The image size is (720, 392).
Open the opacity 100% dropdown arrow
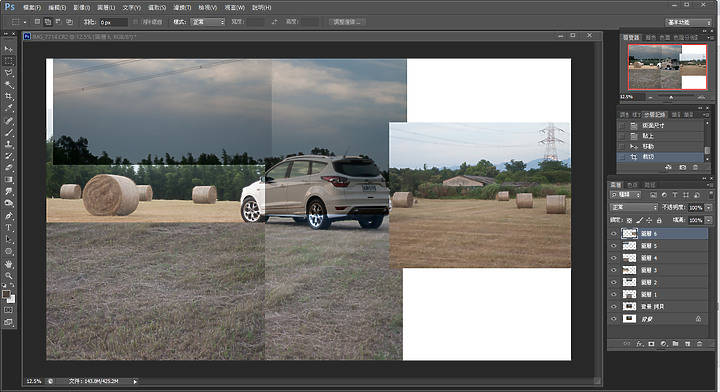pyautogui.click(x=709, y=207)
